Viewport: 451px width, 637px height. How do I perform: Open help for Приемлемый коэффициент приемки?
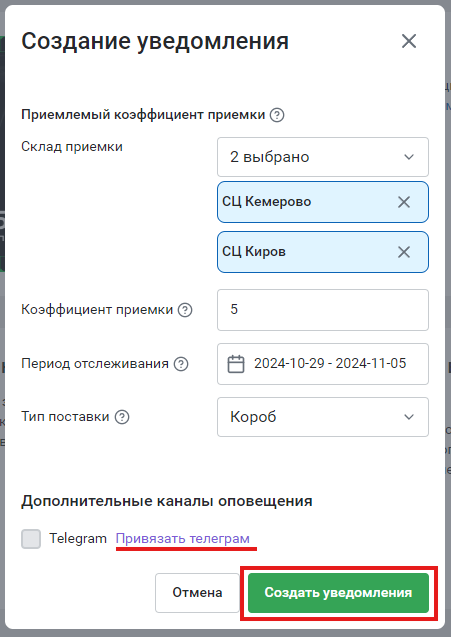[x=277, y=115]
